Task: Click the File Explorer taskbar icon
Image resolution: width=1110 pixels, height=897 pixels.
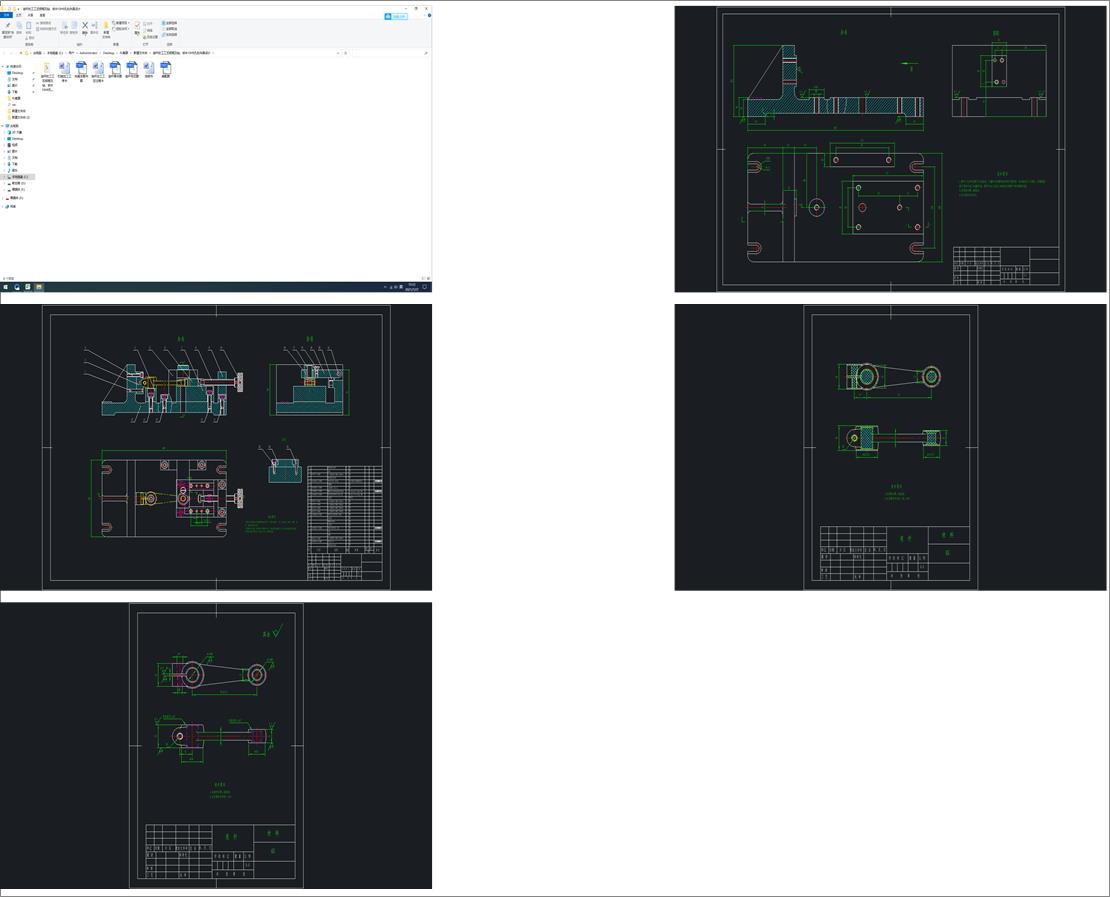Action: click(39, 287)
